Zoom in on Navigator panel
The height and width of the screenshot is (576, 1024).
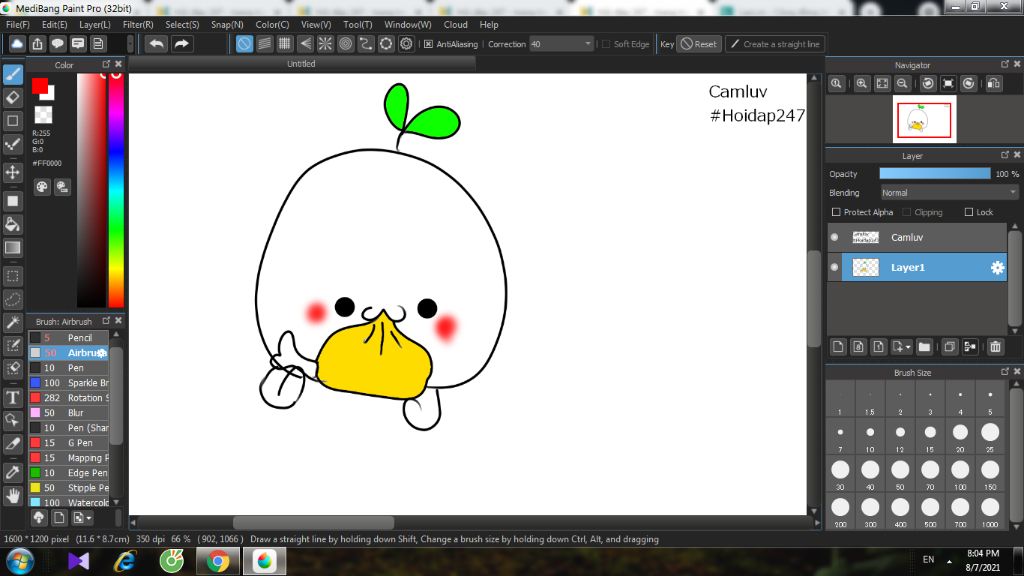pyautogui.click(x=862, y=84)
